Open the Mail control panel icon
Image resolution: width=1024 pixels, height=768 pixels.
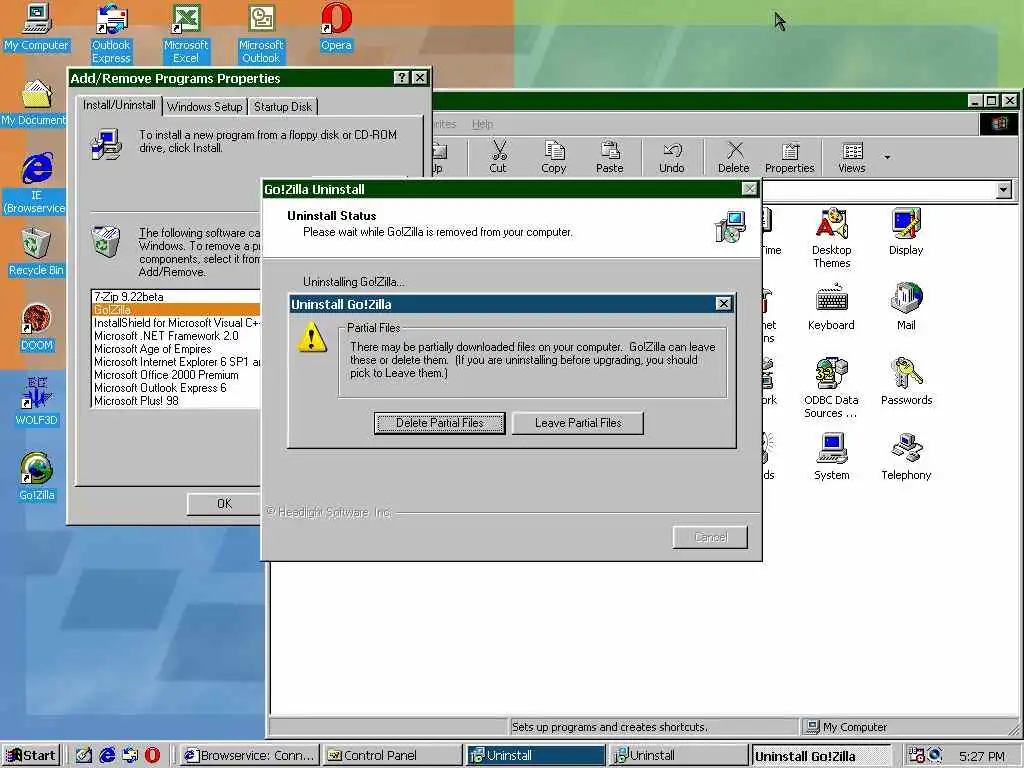pyautogui.click(x=906, y=307)
